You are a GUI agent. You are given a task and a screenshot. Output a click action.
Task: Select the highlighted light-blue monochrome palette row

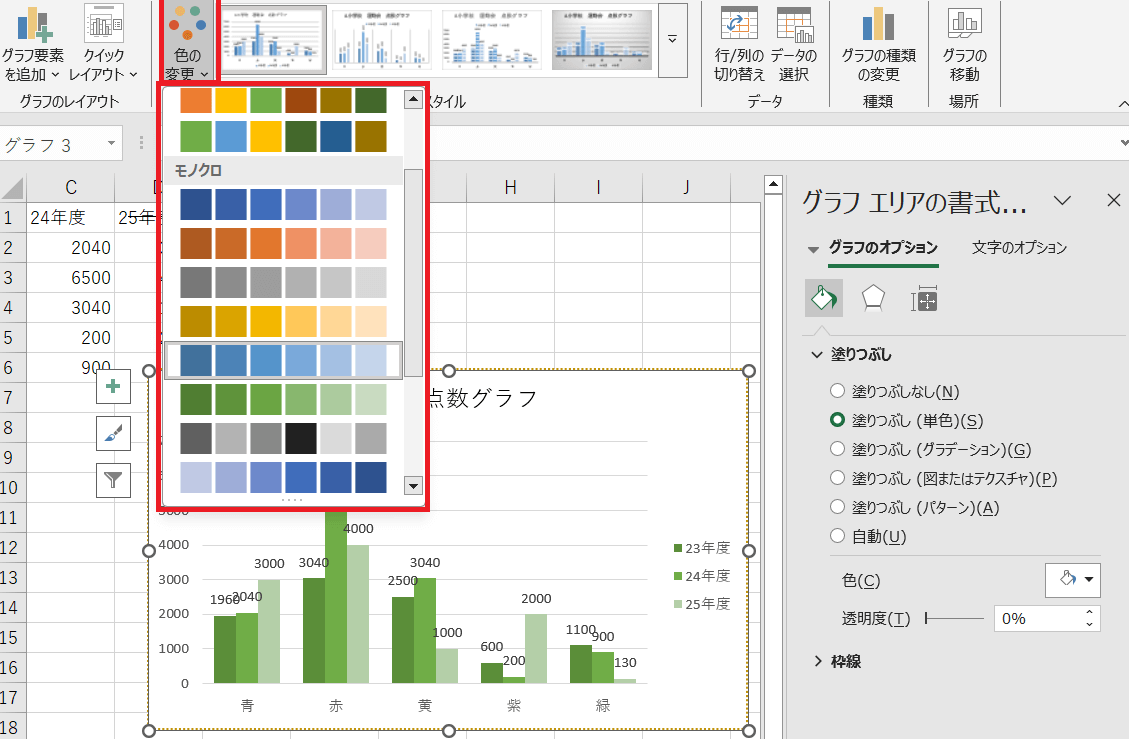[x=283, y=360]
